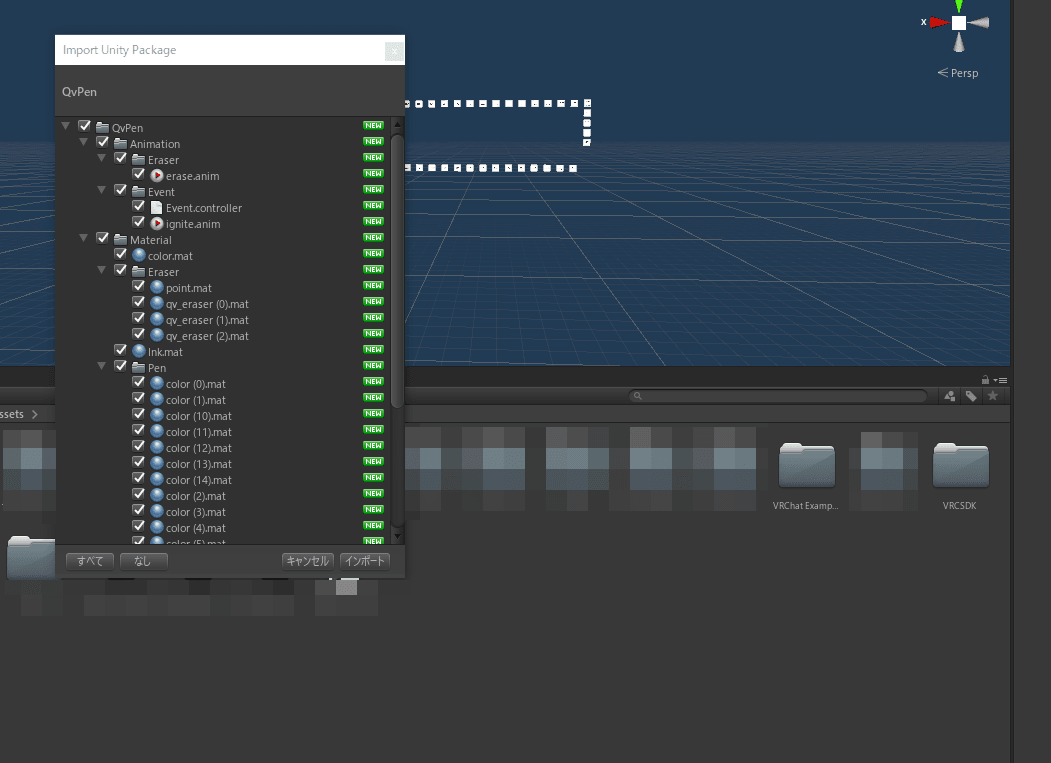Click the red X axis gizmo cone

(939, 22)
